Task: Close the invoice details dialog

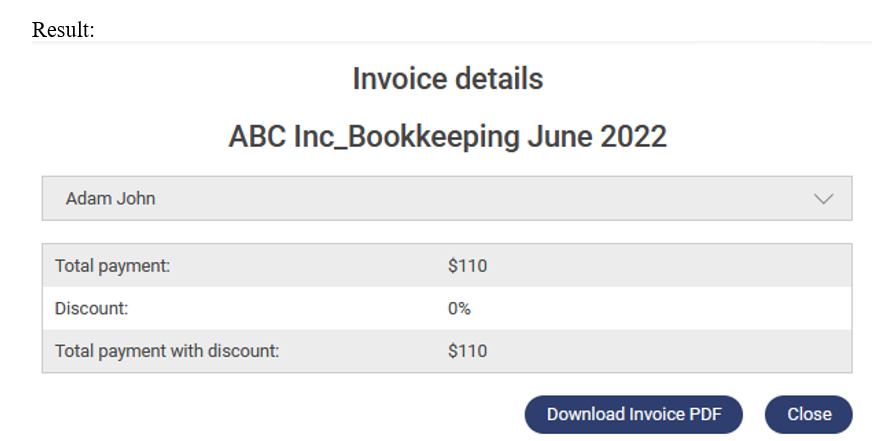Action: tap(808, 414)
